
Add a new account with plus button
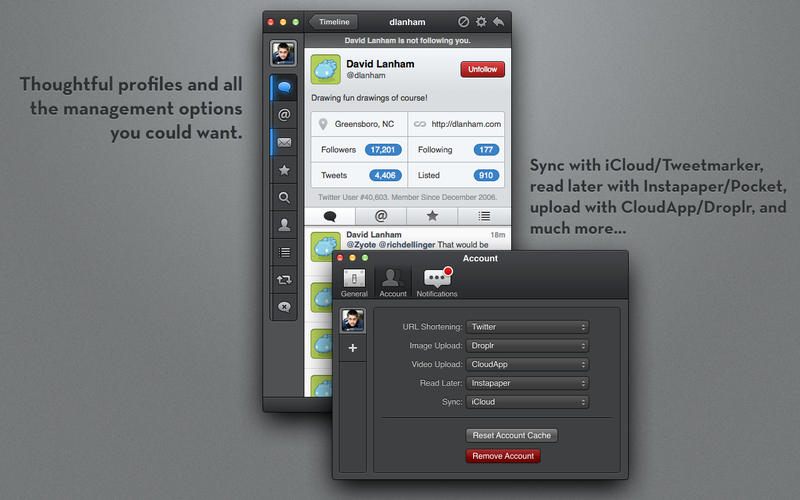353,348
